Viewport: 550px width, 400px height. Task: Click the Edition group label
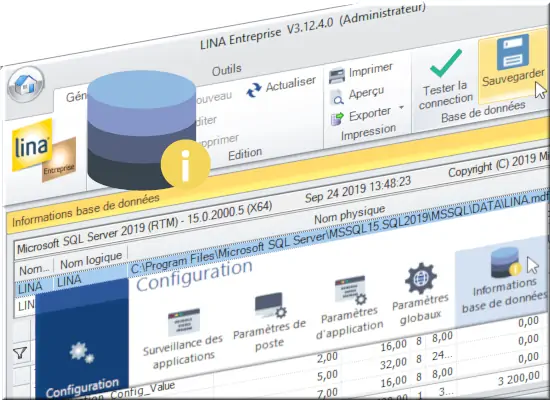pyautogui.click(x=245, y=154)
